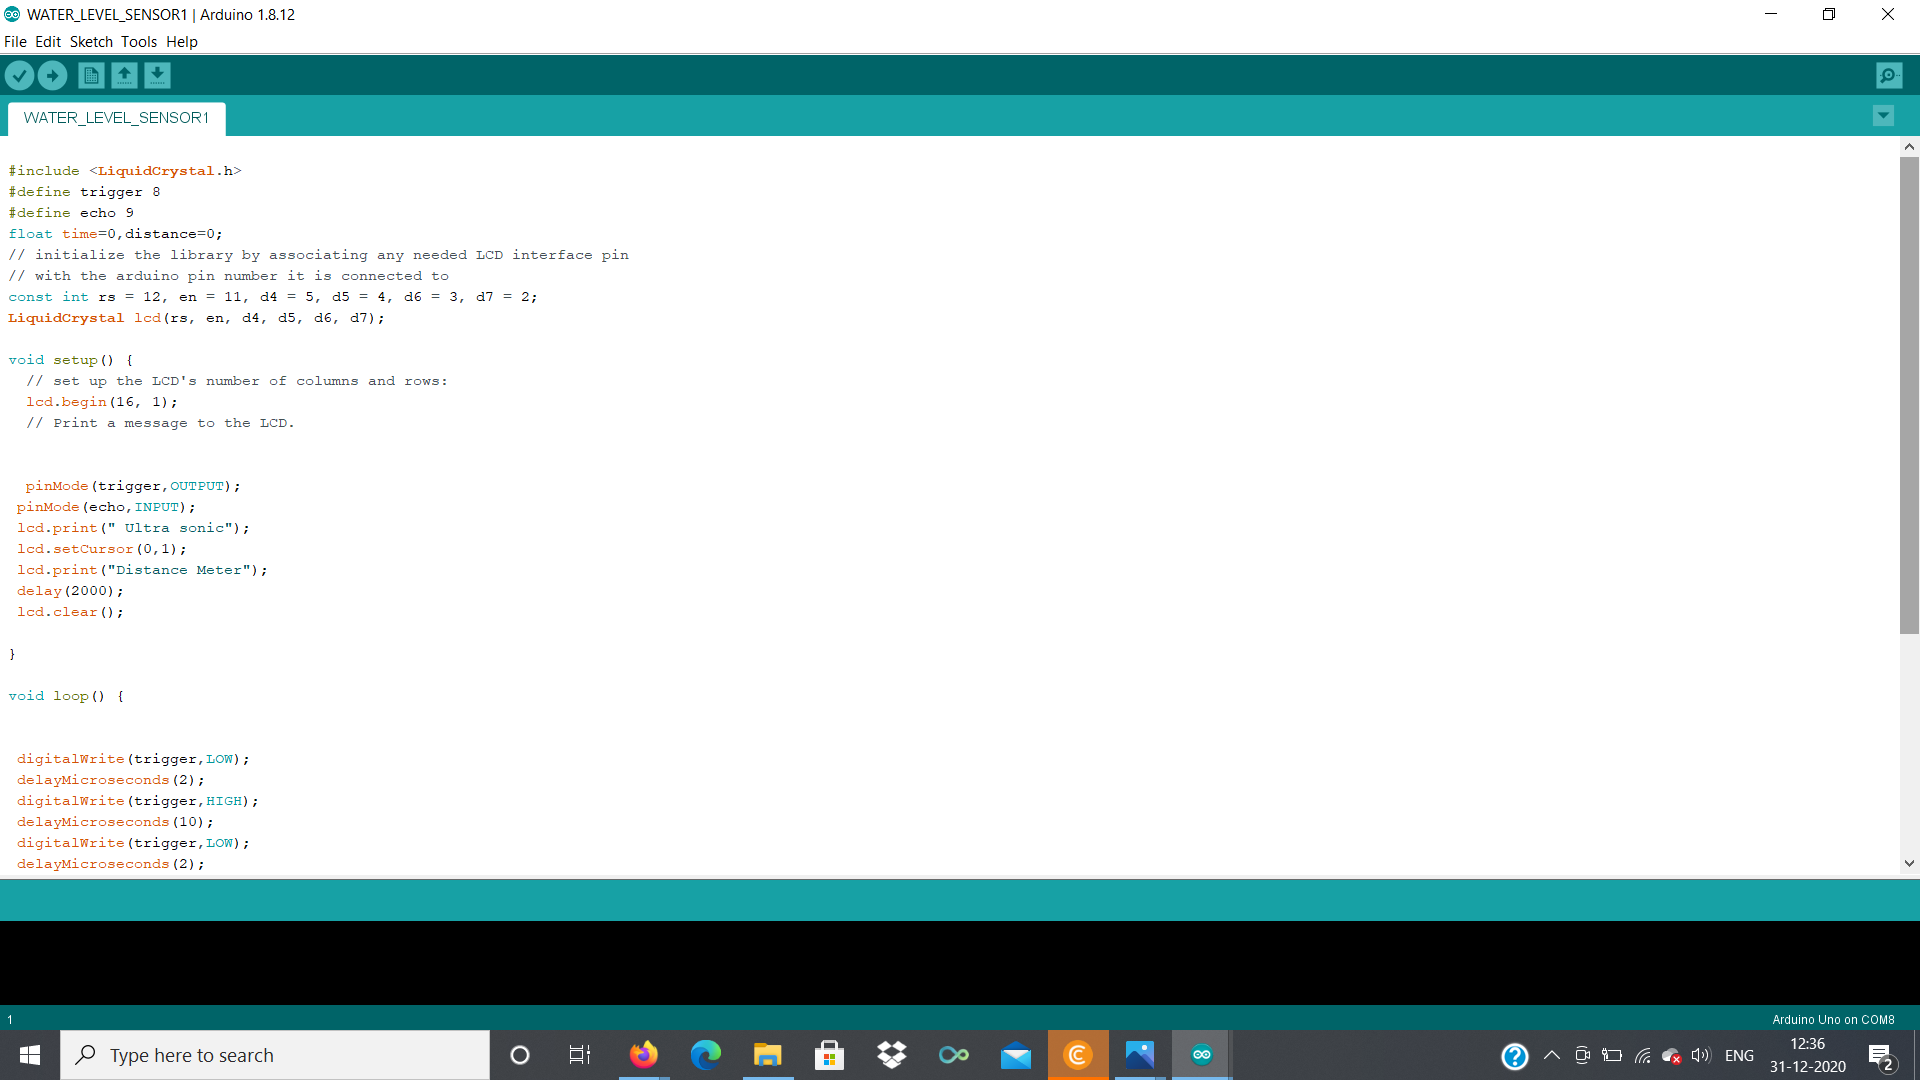Open the volume speaker tray icon
Image resolution: width=1920 pixels, height=1080 pixels.
[1701, 1055]
